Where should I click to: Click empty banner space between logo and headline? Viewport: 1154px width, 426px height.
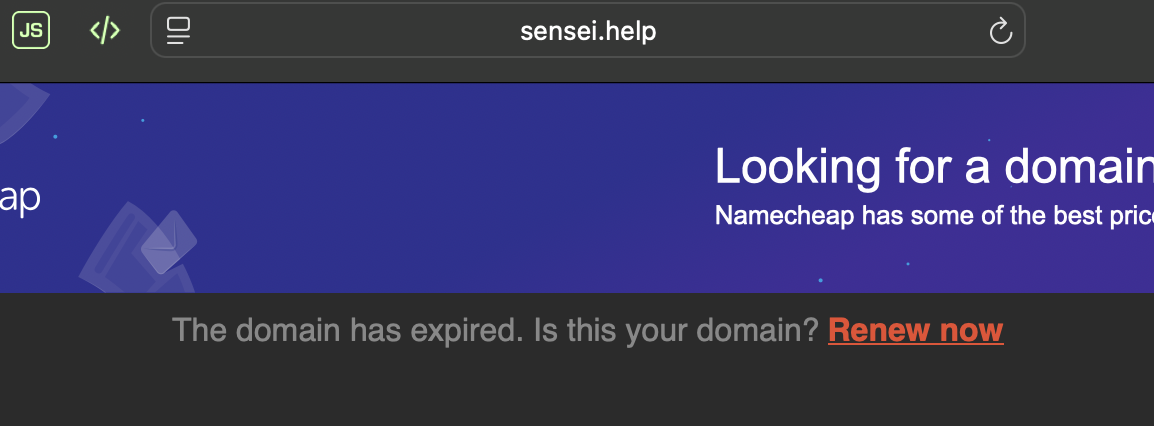coord(450,190)
